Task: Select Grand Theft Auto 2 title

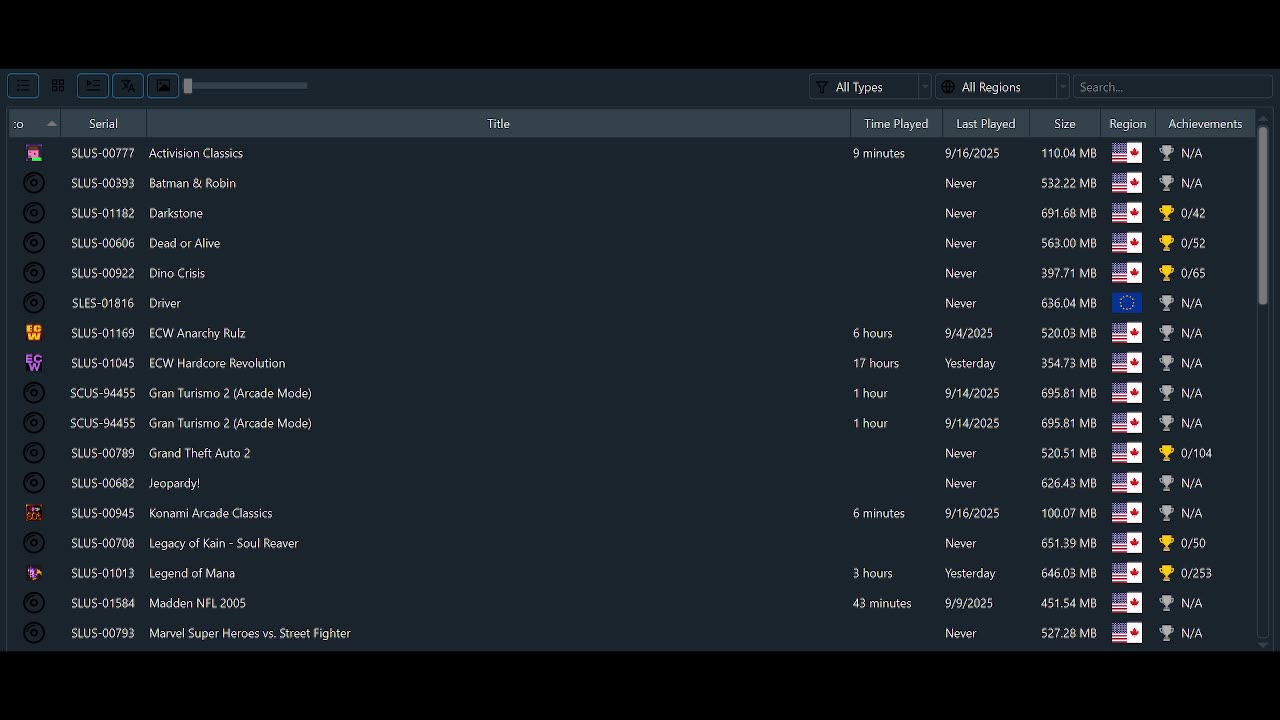Action: point(199,453)
